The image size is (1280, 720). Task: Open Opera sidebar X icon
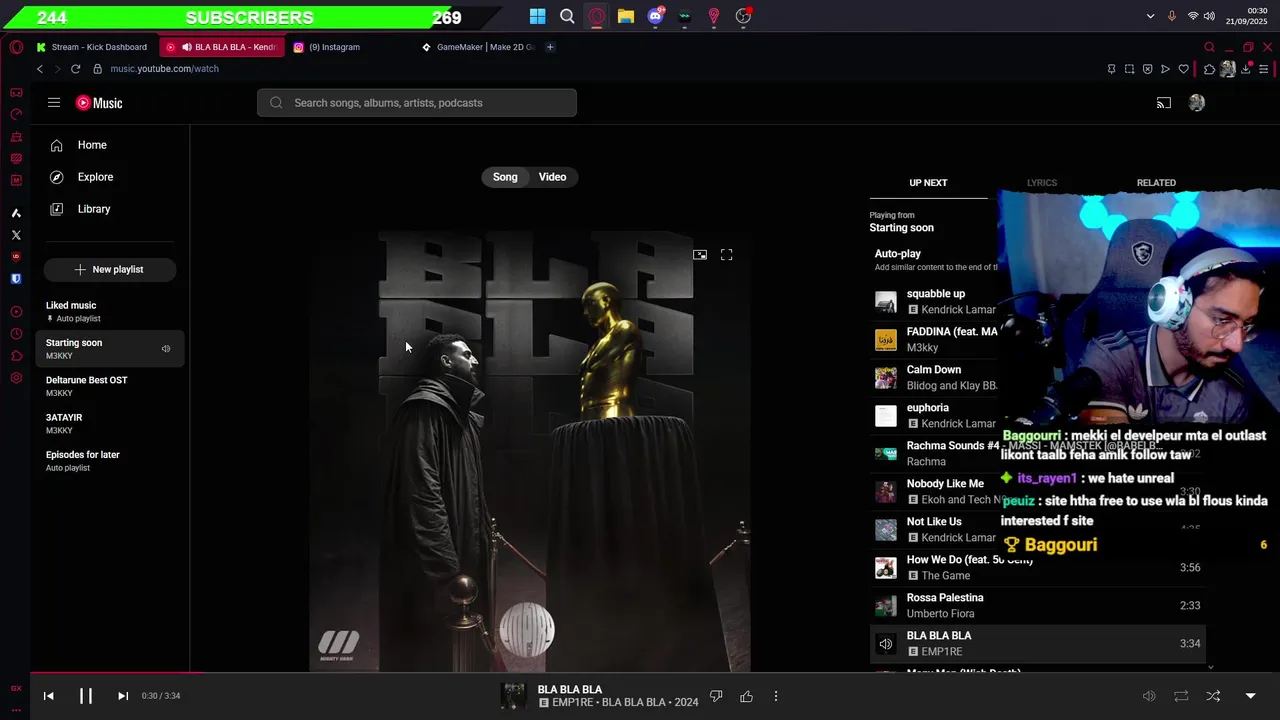[16, 235]
